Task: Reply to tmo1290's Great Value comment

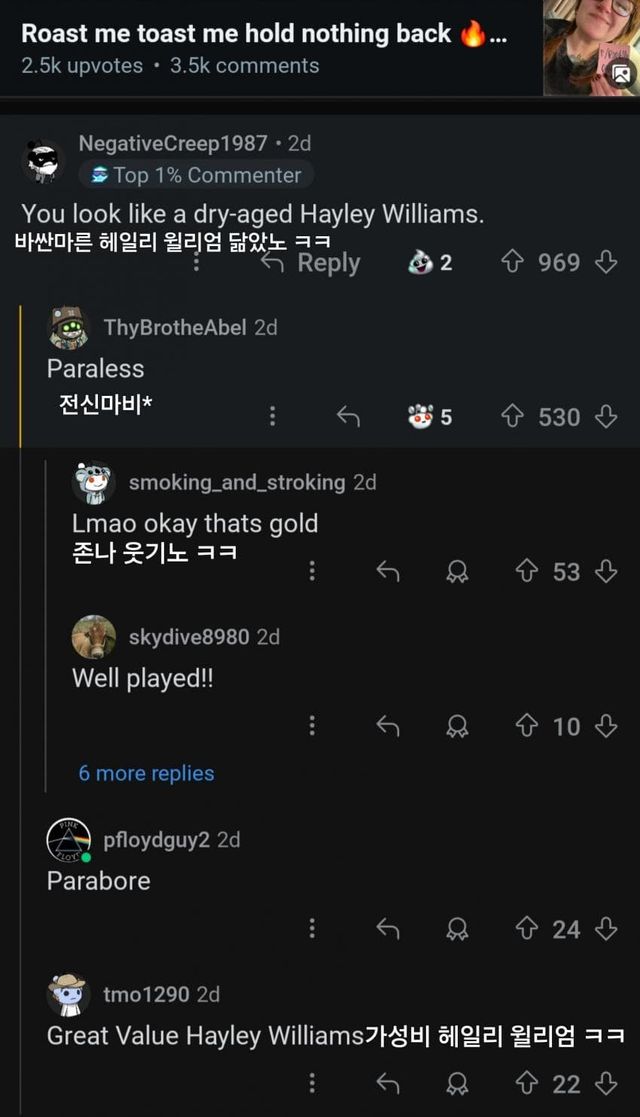Action: 388,1083
